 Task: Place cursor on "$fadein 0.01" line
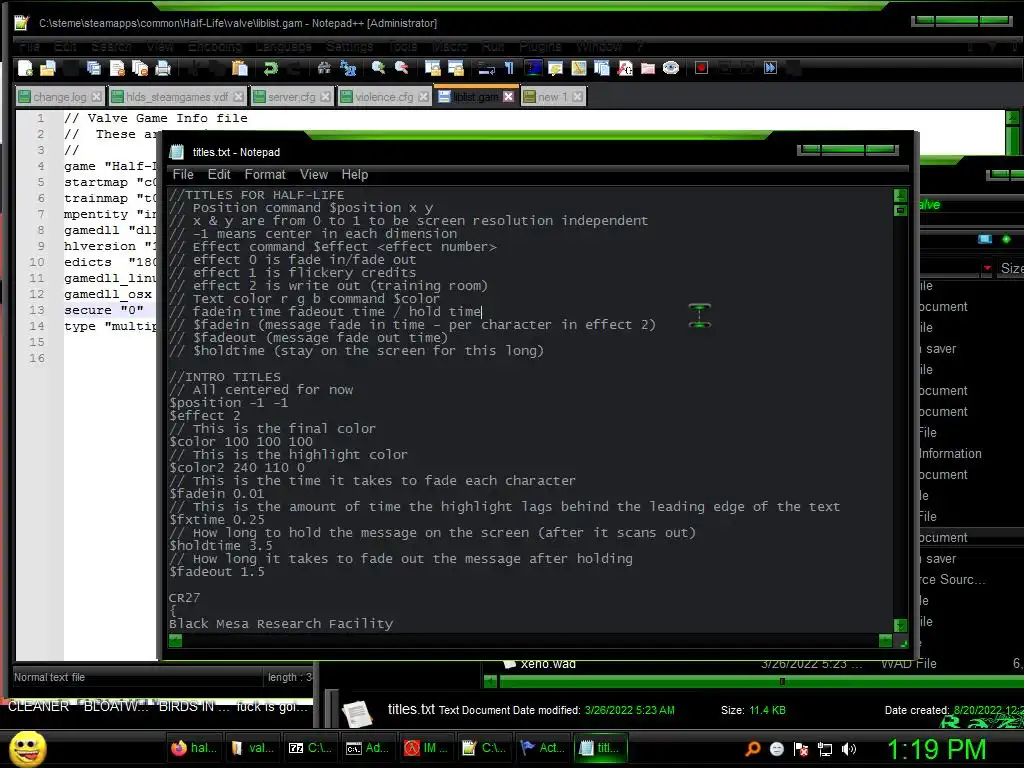coord(216,494)
